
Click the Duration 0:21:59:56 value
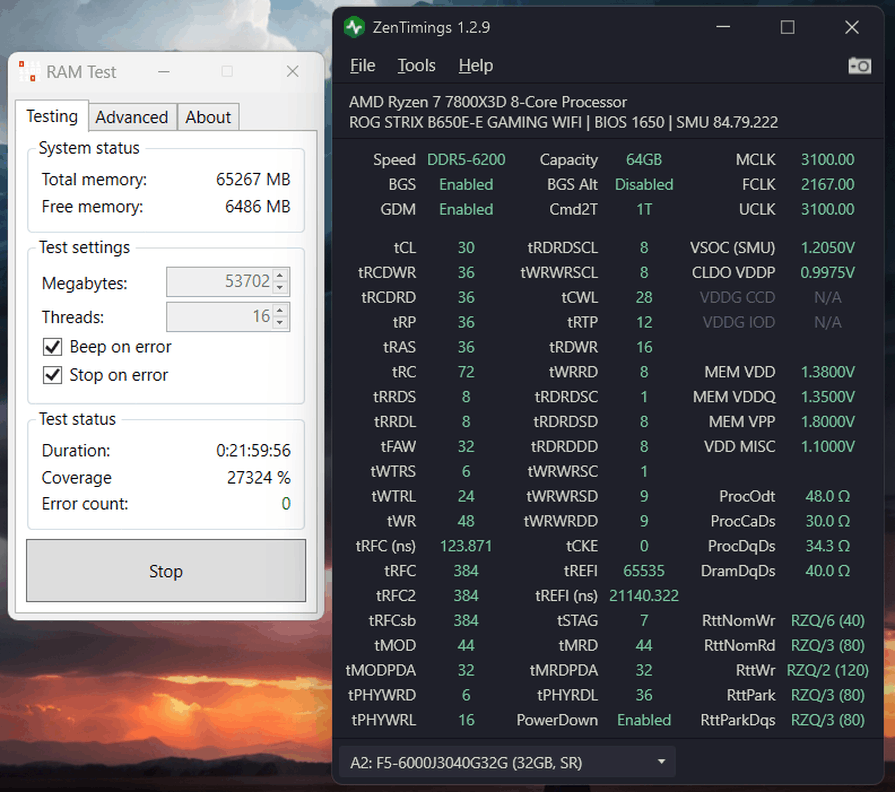[253, 451]
